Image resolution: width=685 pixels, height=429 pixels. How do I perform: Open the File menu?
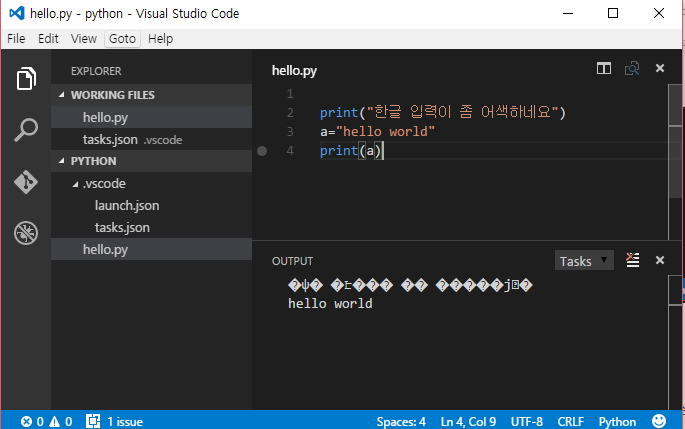click(x=16, y=38)
